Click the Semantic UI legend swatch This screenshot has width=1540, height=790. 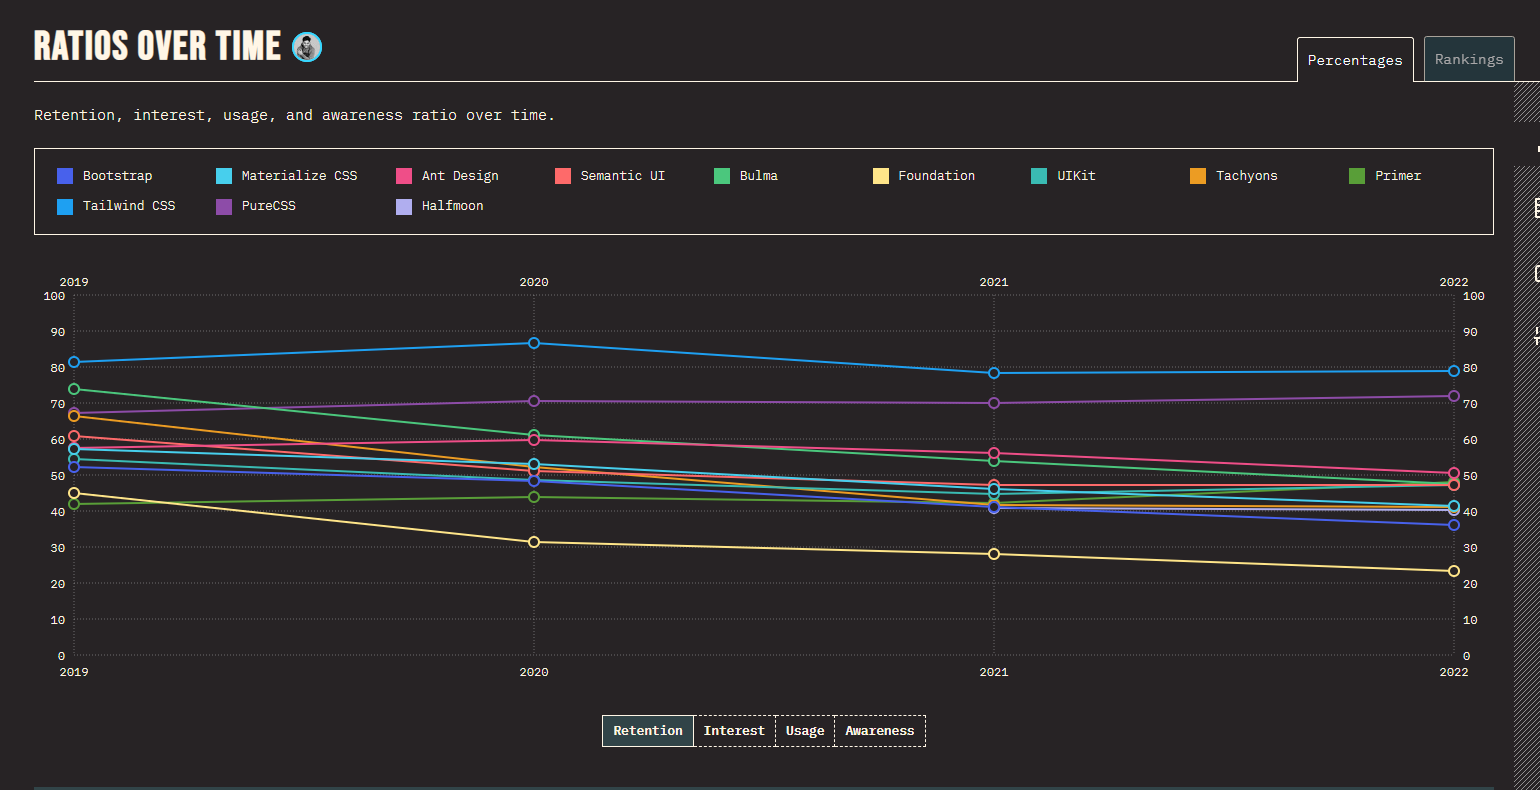(563, 176)
